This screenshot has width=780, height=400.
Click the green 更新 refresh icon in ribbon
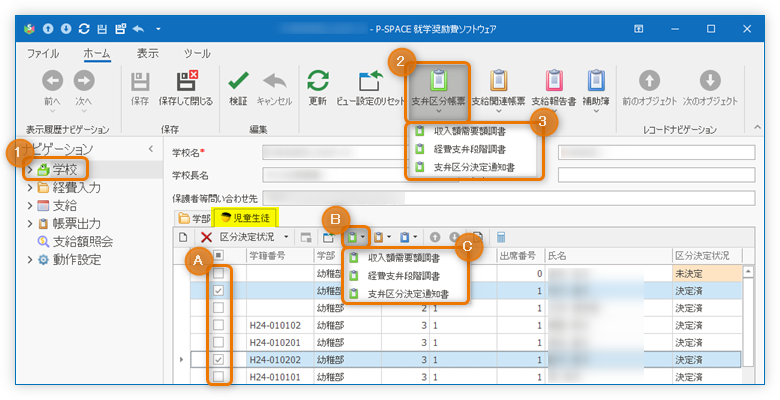(318, 81)
